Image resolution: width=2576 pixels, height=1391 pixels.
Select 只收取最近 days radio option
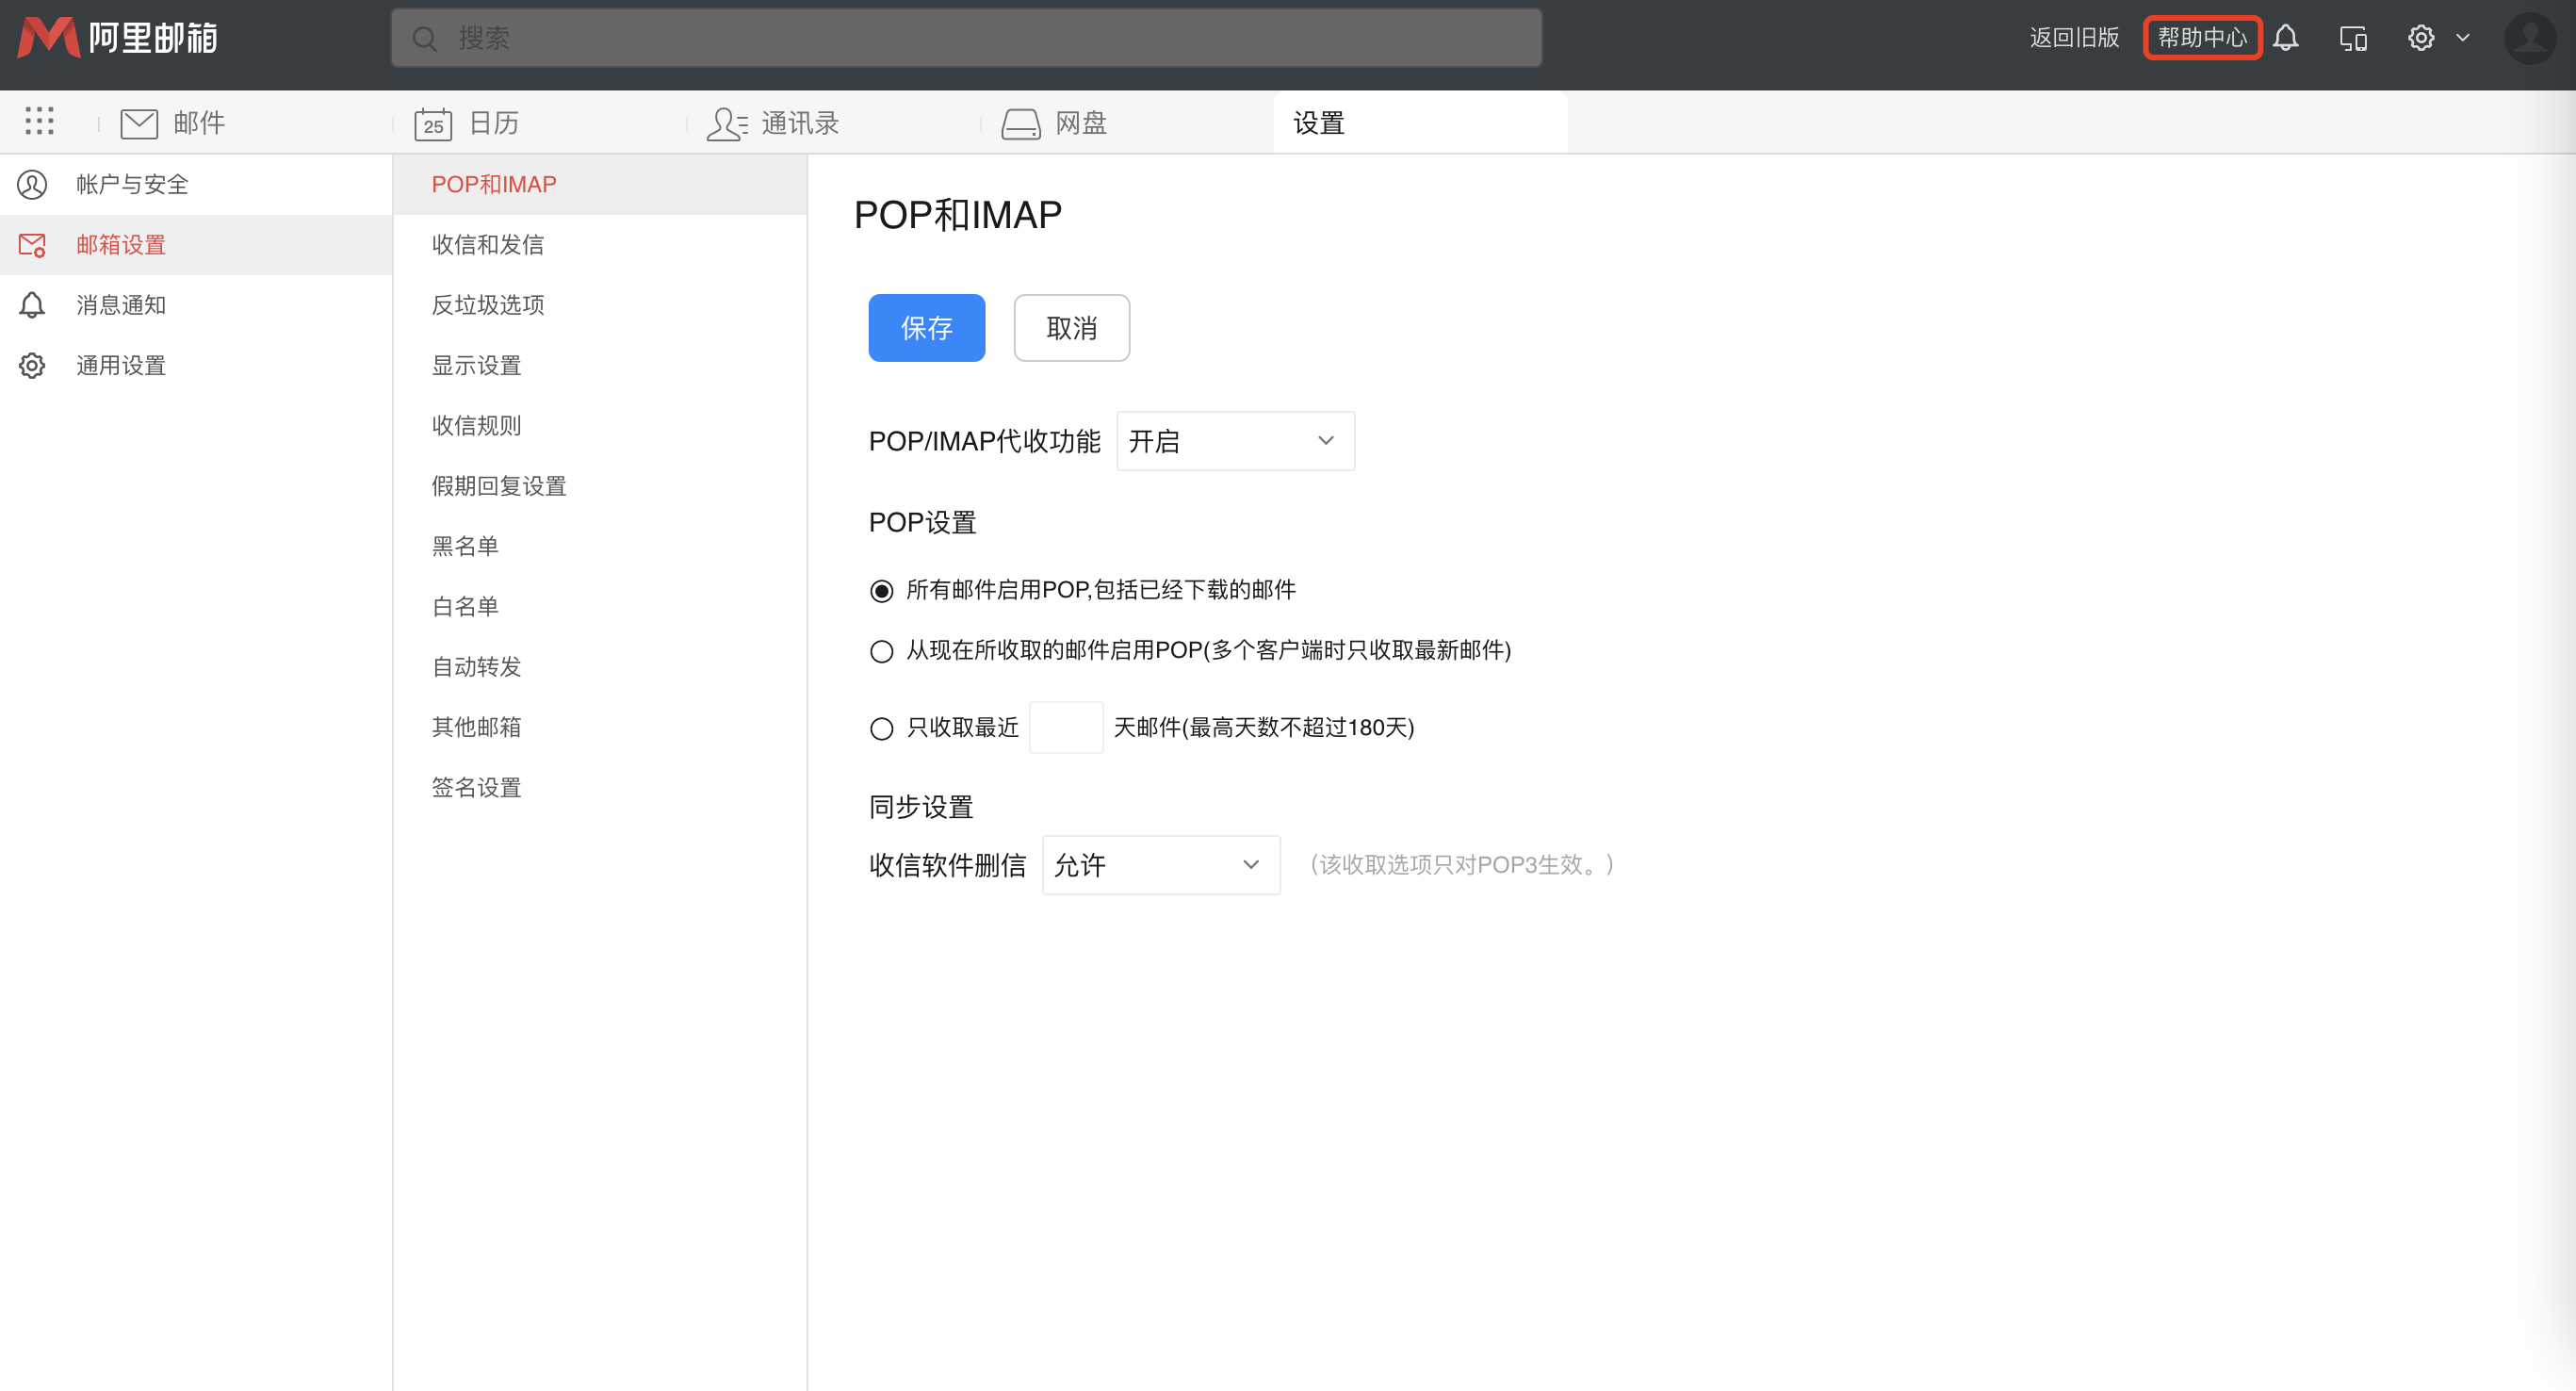tap(881, 728)
